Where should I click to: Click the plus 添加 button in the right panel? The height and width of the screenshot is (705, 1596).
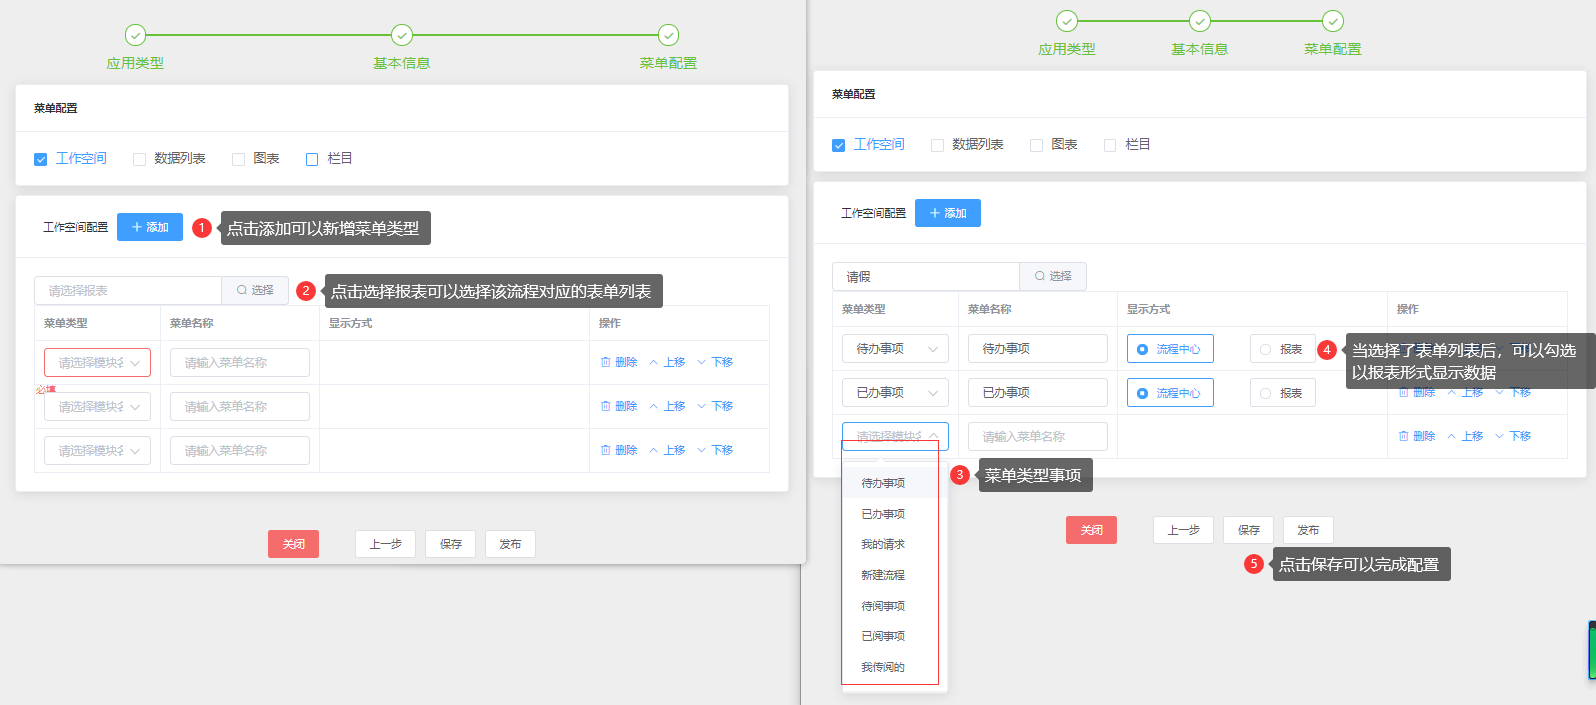pos(947,213)
